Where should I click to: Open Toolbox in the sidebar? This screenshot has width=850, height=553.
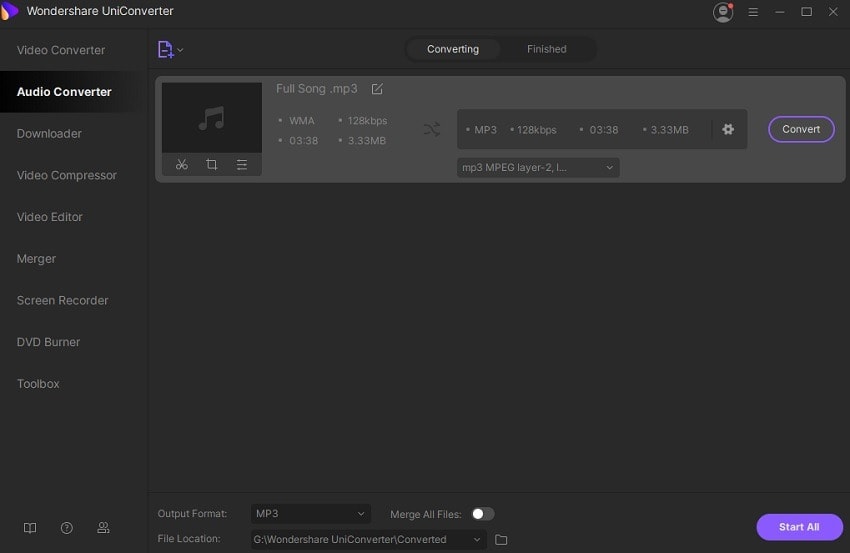(74, 384)
